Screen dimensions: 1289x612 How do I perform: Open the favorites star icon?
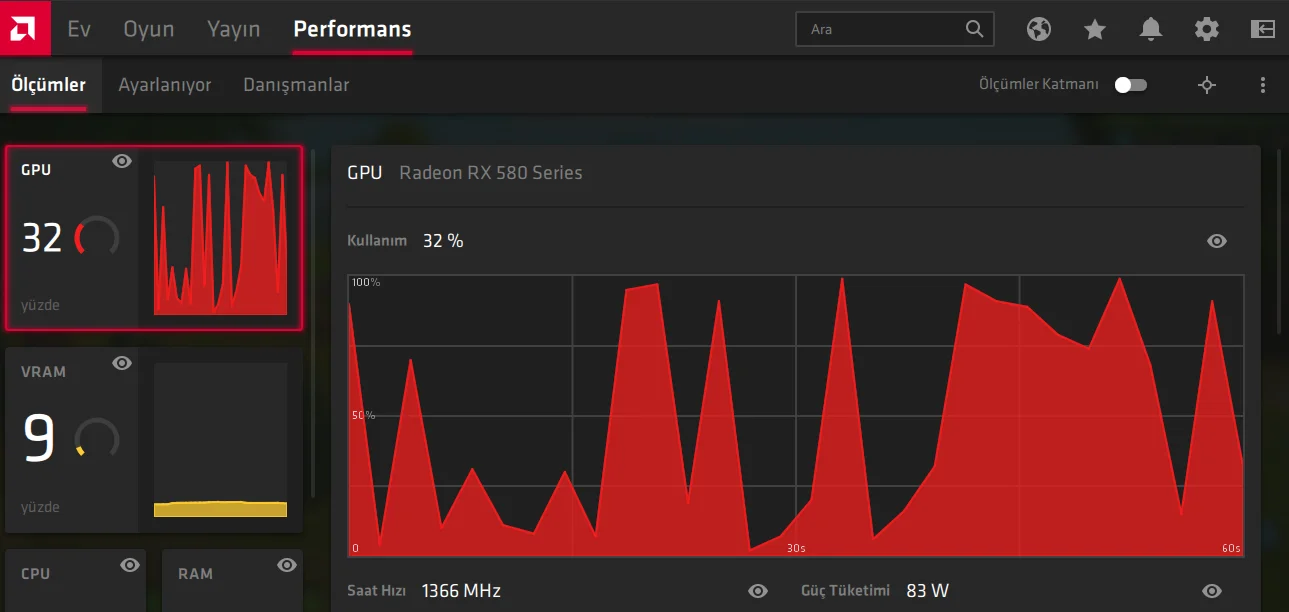[x=1095, y=29]
